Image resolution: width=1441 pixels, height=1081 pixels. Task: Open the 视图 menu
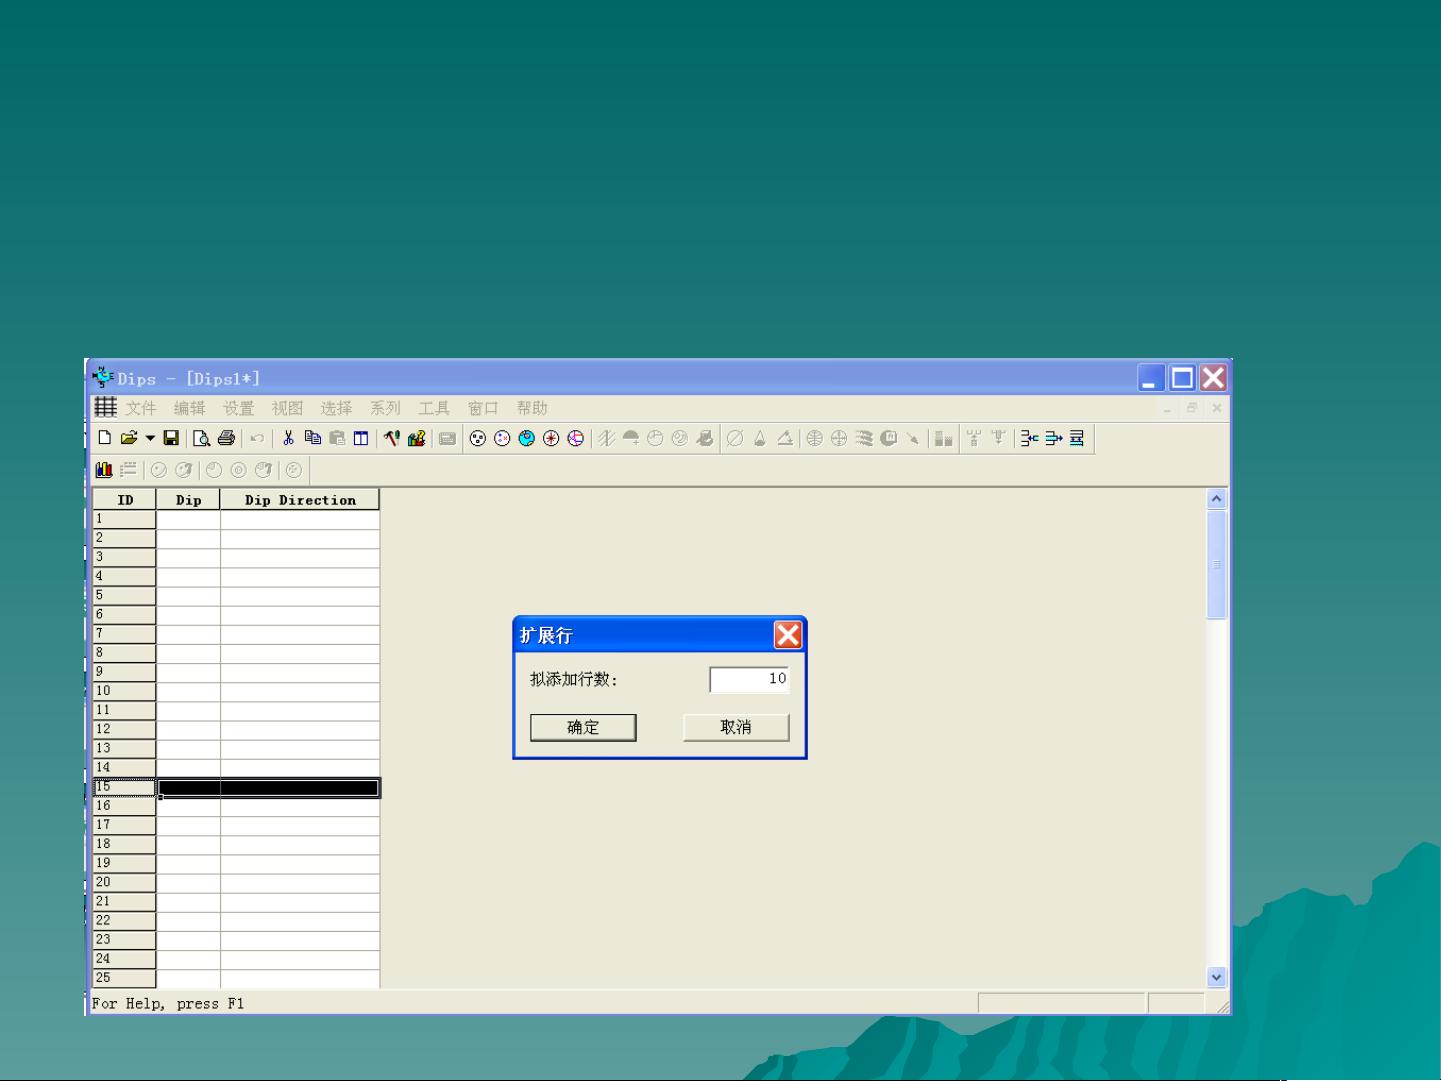click(x=287, y=408)
